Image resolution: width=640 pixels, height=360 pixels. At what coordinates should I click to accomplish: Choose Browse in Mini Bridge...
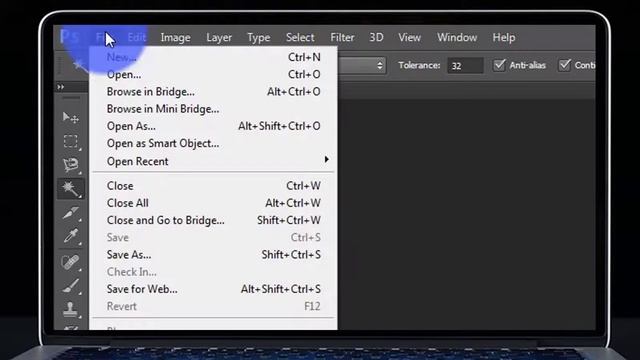pos(213,109)
